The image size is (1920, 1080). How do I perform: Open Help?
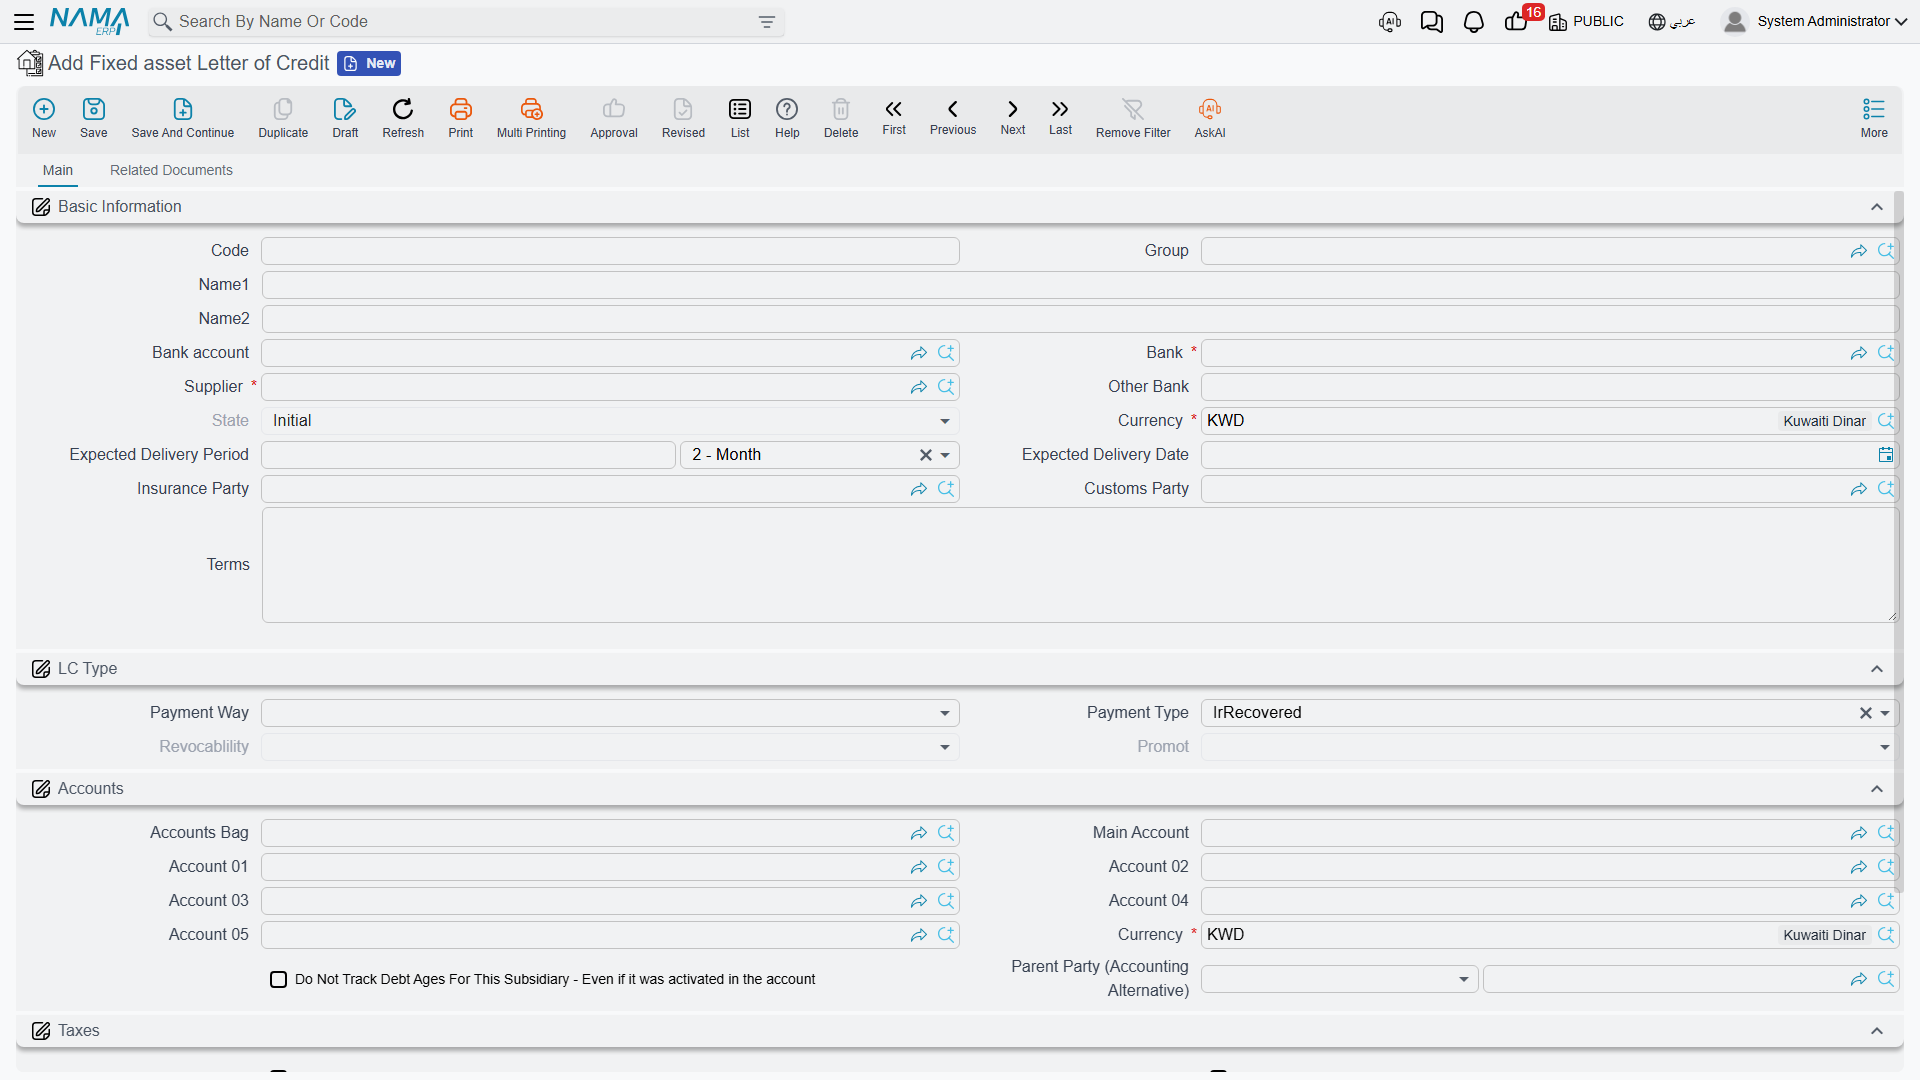787,118
